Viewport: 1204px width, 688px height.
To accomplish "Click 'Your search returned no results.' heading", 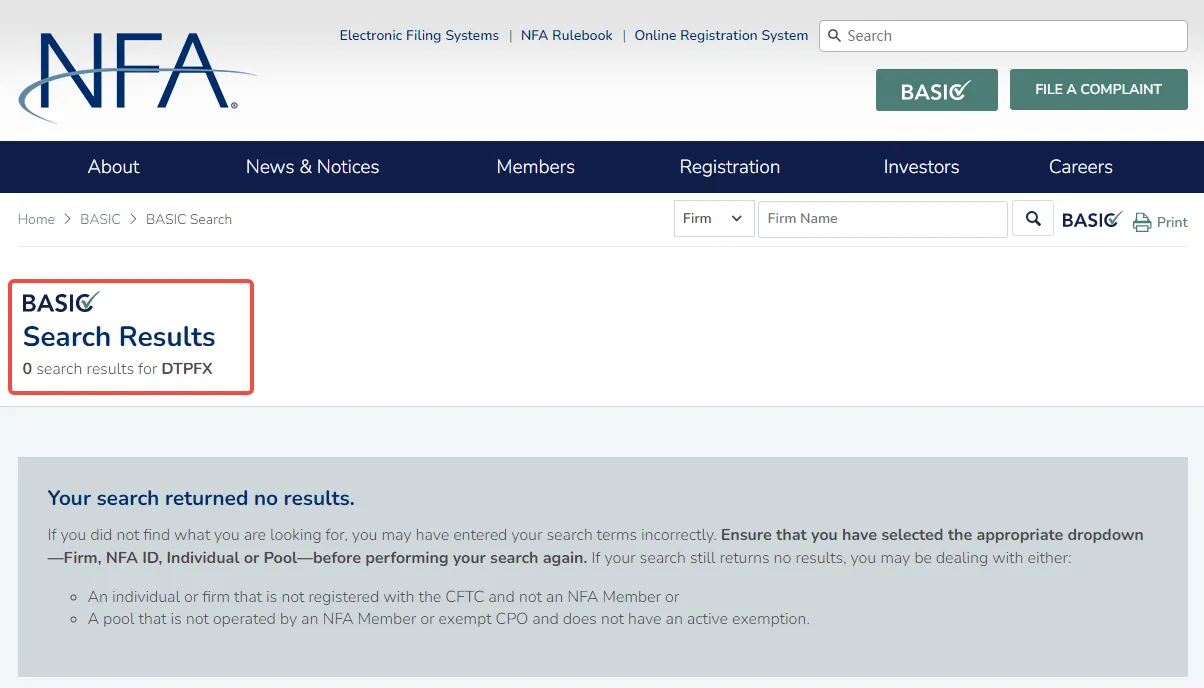I will (201, 498).
